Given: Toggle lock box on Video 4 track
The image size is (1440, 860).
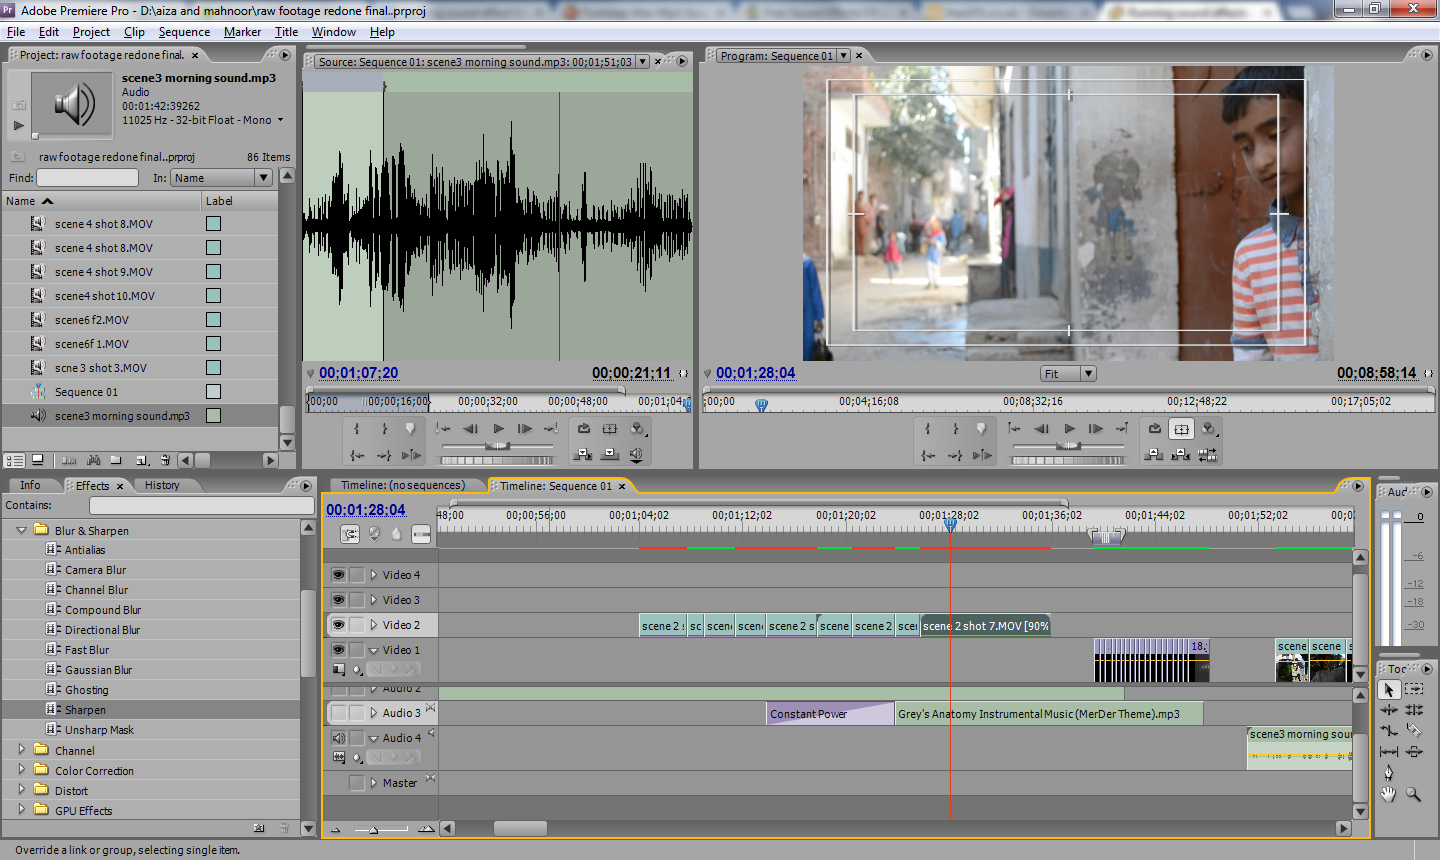Looking at the screenshot, I should pos(356,575).
